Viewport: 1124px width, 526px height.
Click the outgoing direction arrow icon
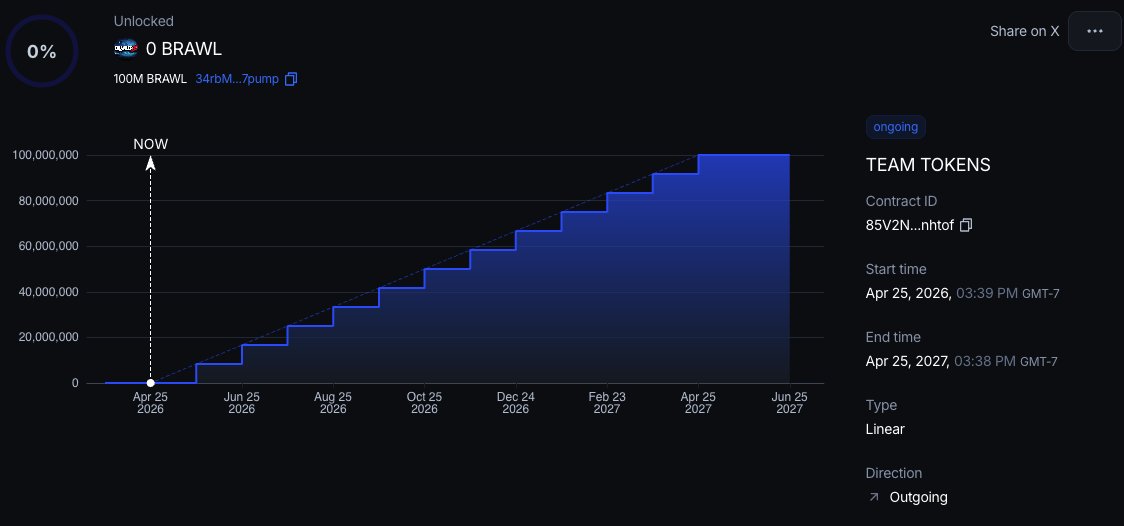tap(873, 497)
